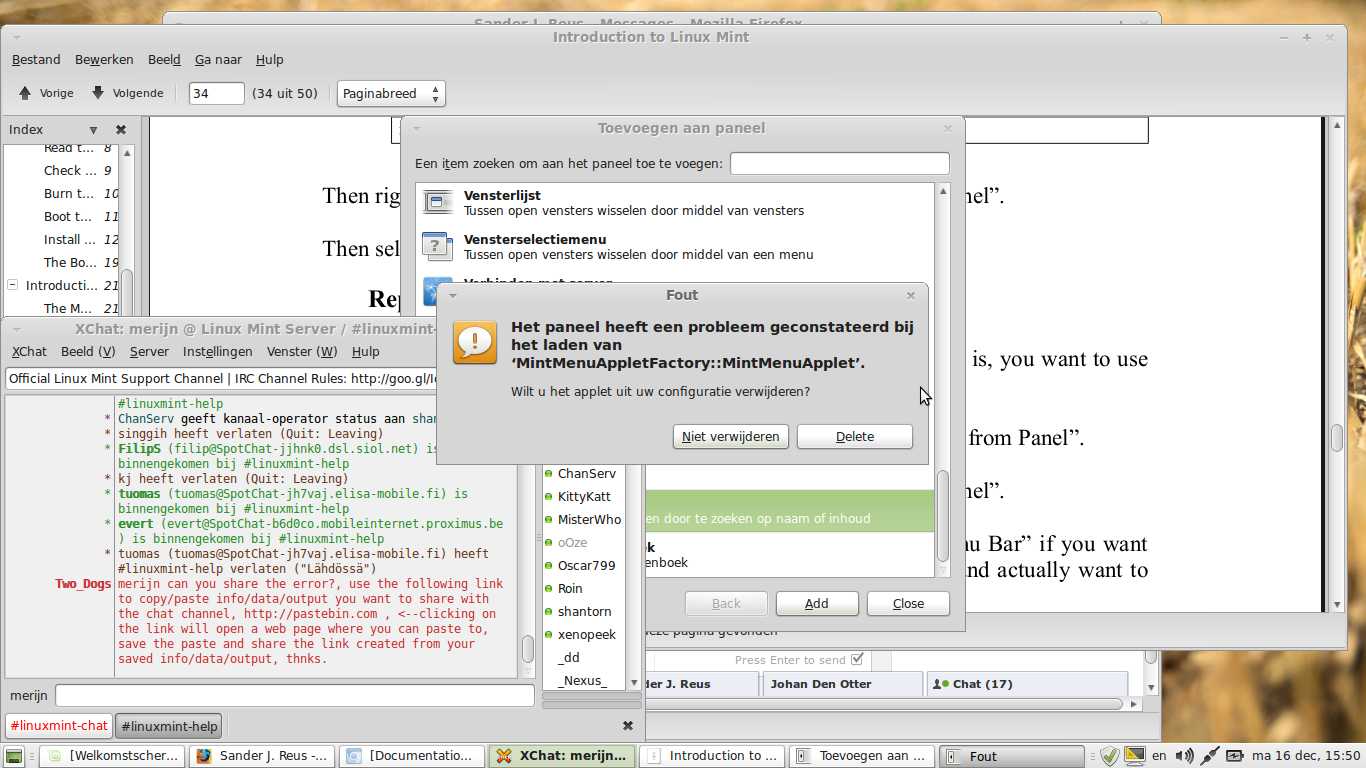Toggle Press Enter to send checkbox
This screenshot has width=1366, height=768.
[x=856, y=660]
